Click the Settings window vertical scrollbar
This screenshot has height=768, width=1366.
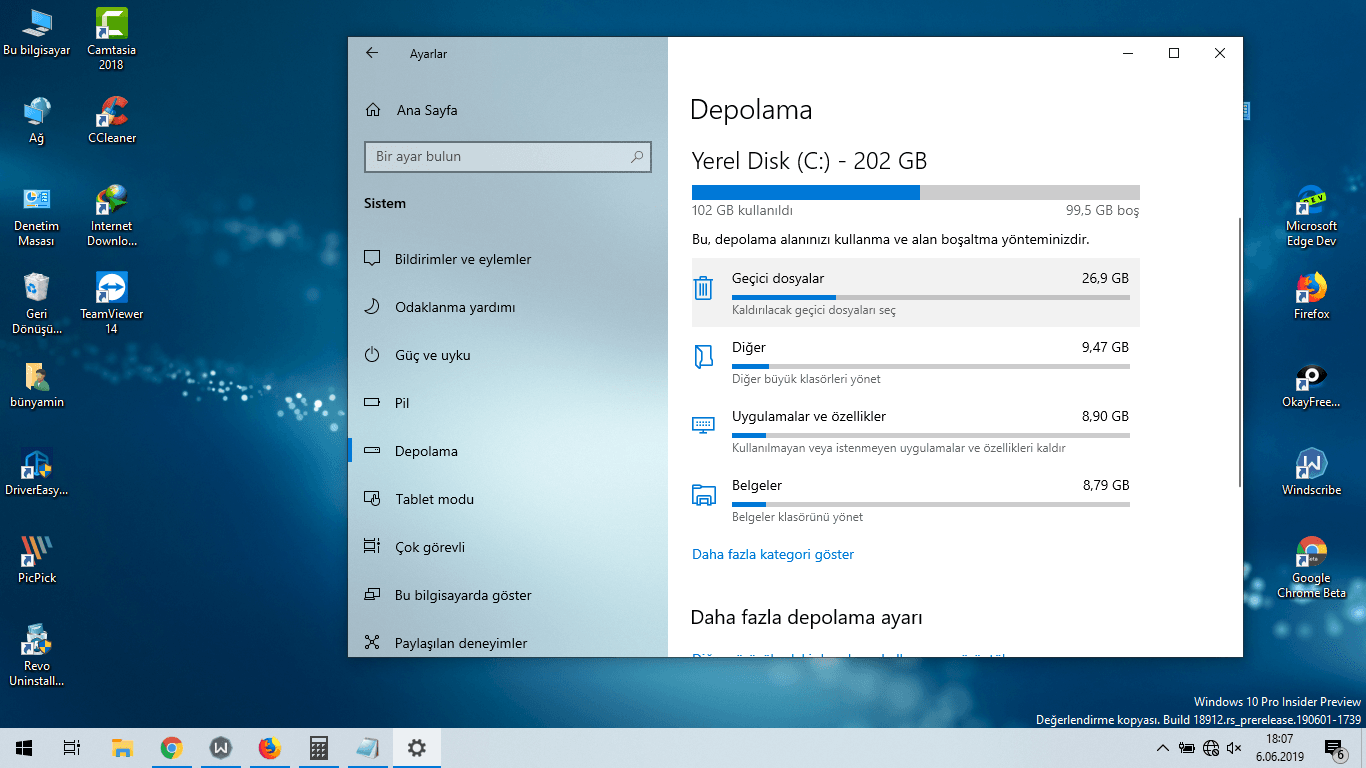tap(1241, 352)
